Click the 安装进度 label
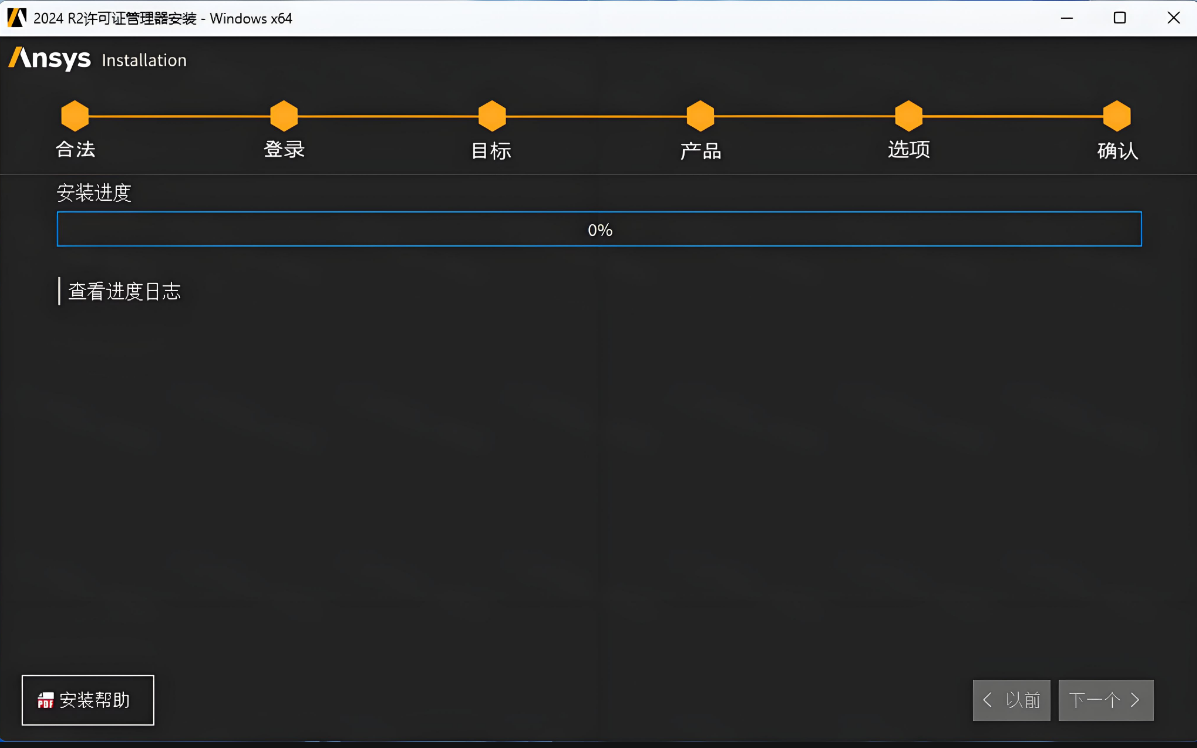 pyautogui.click(x=94, y=192)
